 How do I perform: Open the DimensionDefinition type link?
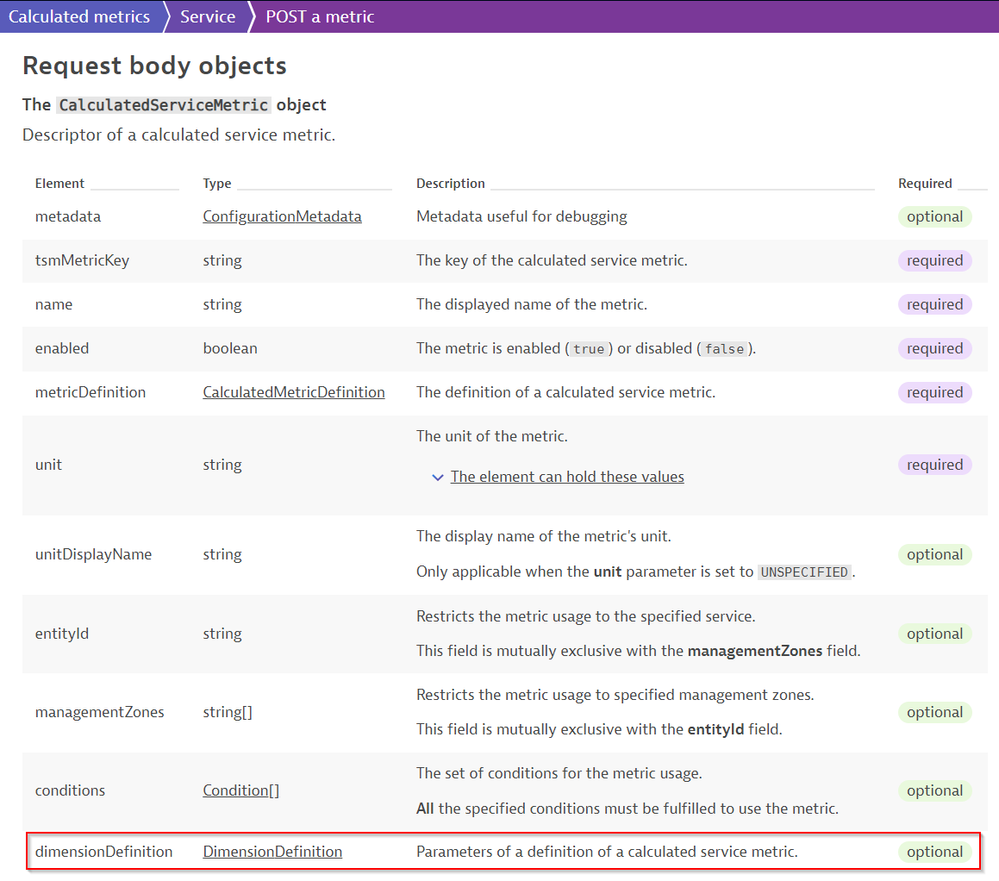[272, 851]
